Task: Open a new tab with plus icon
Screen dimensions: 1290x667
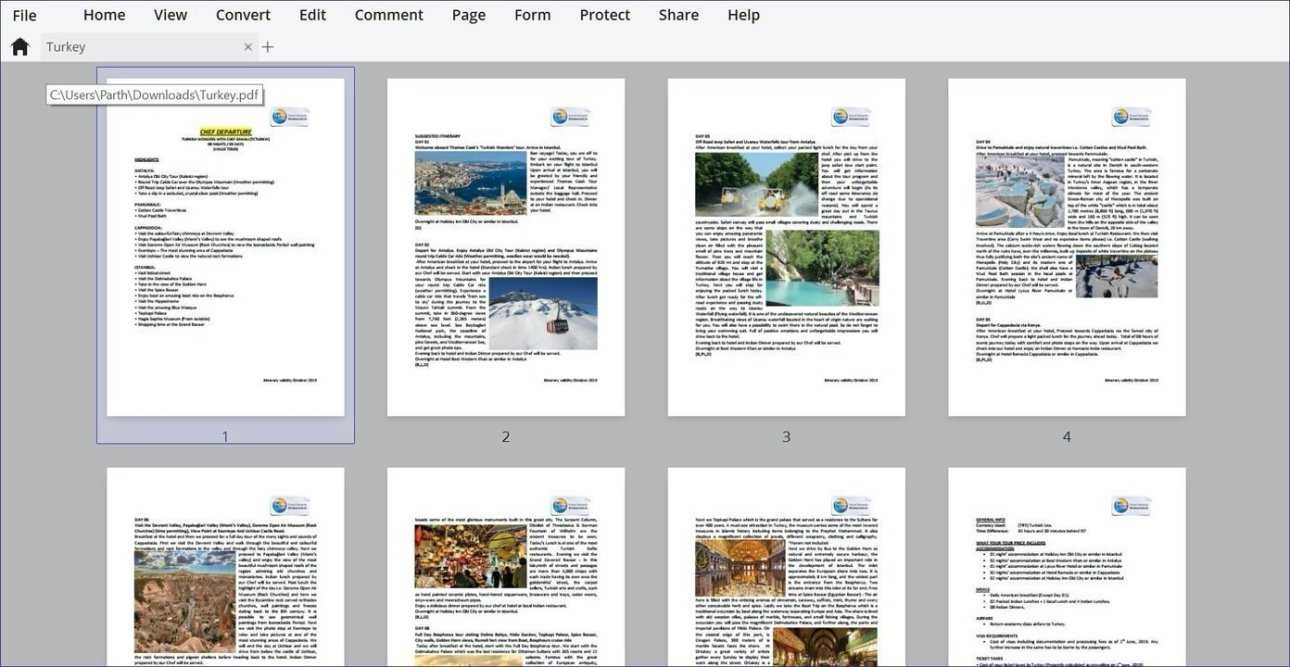Action: coord(268,47)
